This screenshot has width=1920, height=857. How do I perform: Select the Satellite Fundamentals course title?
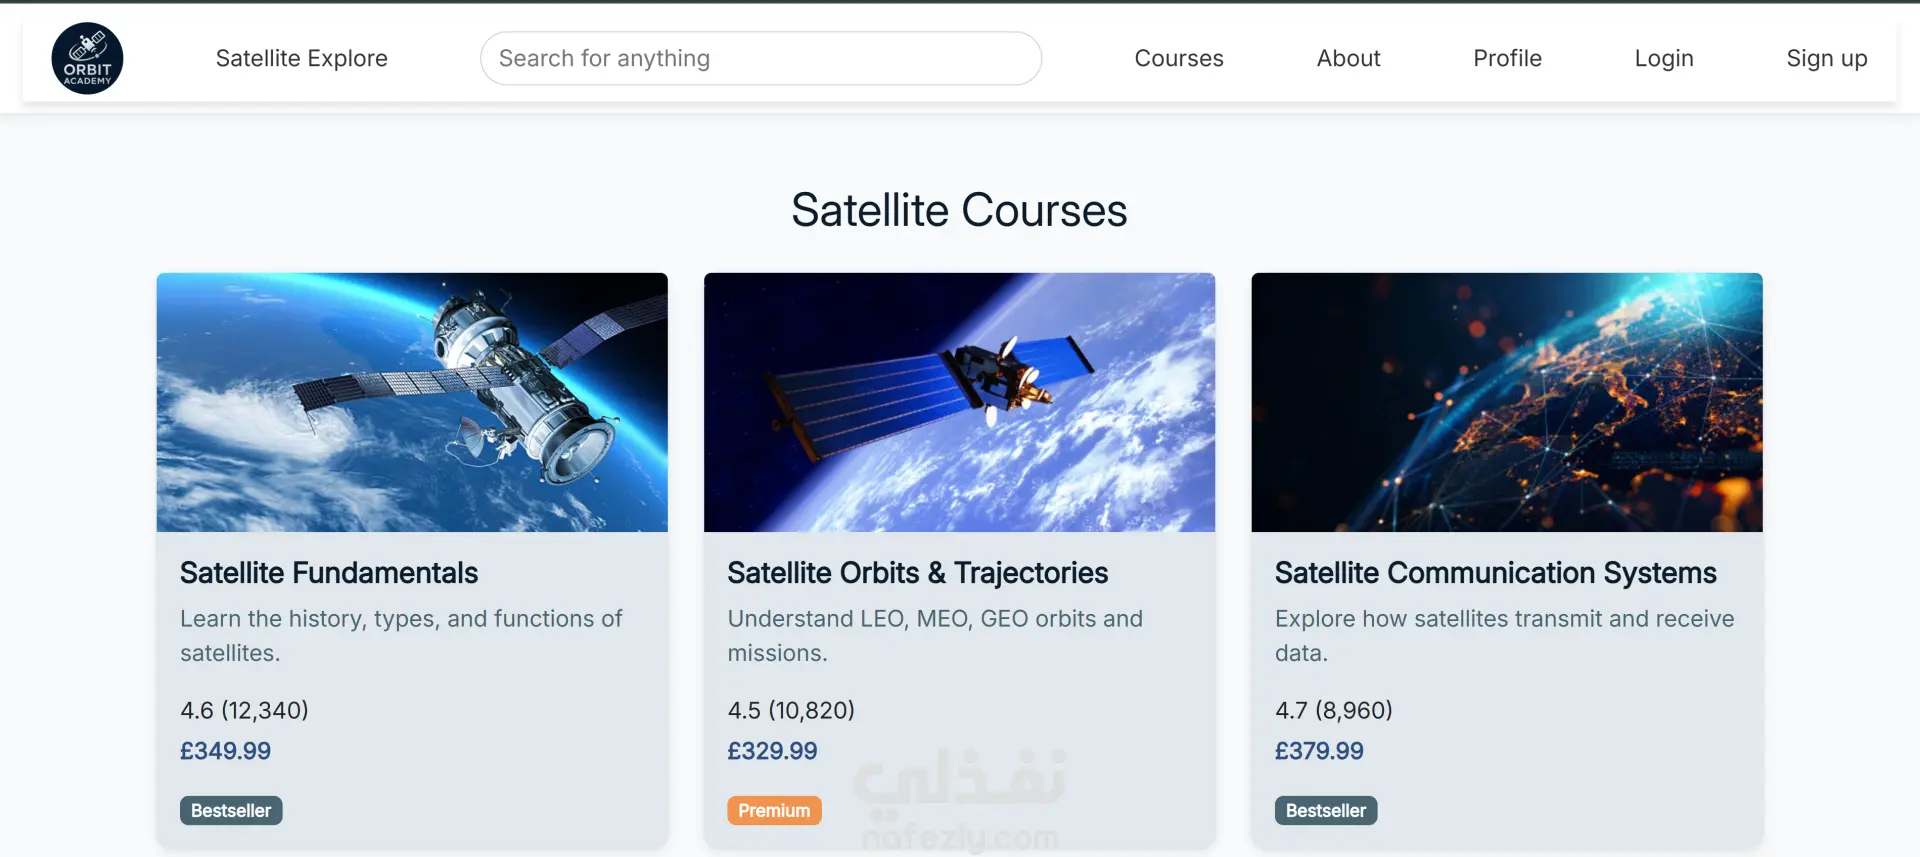pyautogui.click(x=329, y=573)
